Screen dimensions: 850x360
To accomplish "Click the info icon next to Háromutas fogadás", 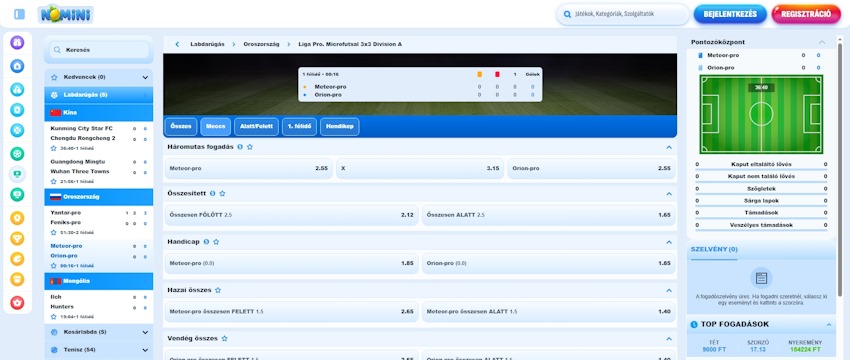I will point(240,147).
